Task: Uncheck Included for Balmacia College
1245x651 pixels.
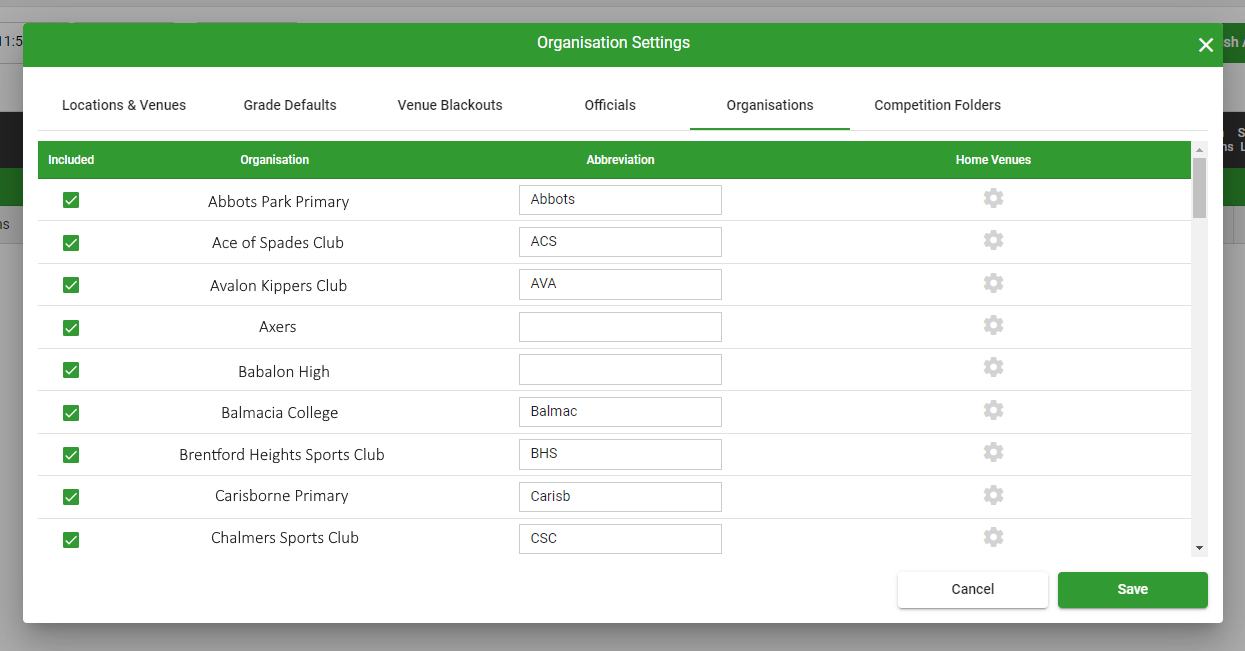Action: click(71, 413)
